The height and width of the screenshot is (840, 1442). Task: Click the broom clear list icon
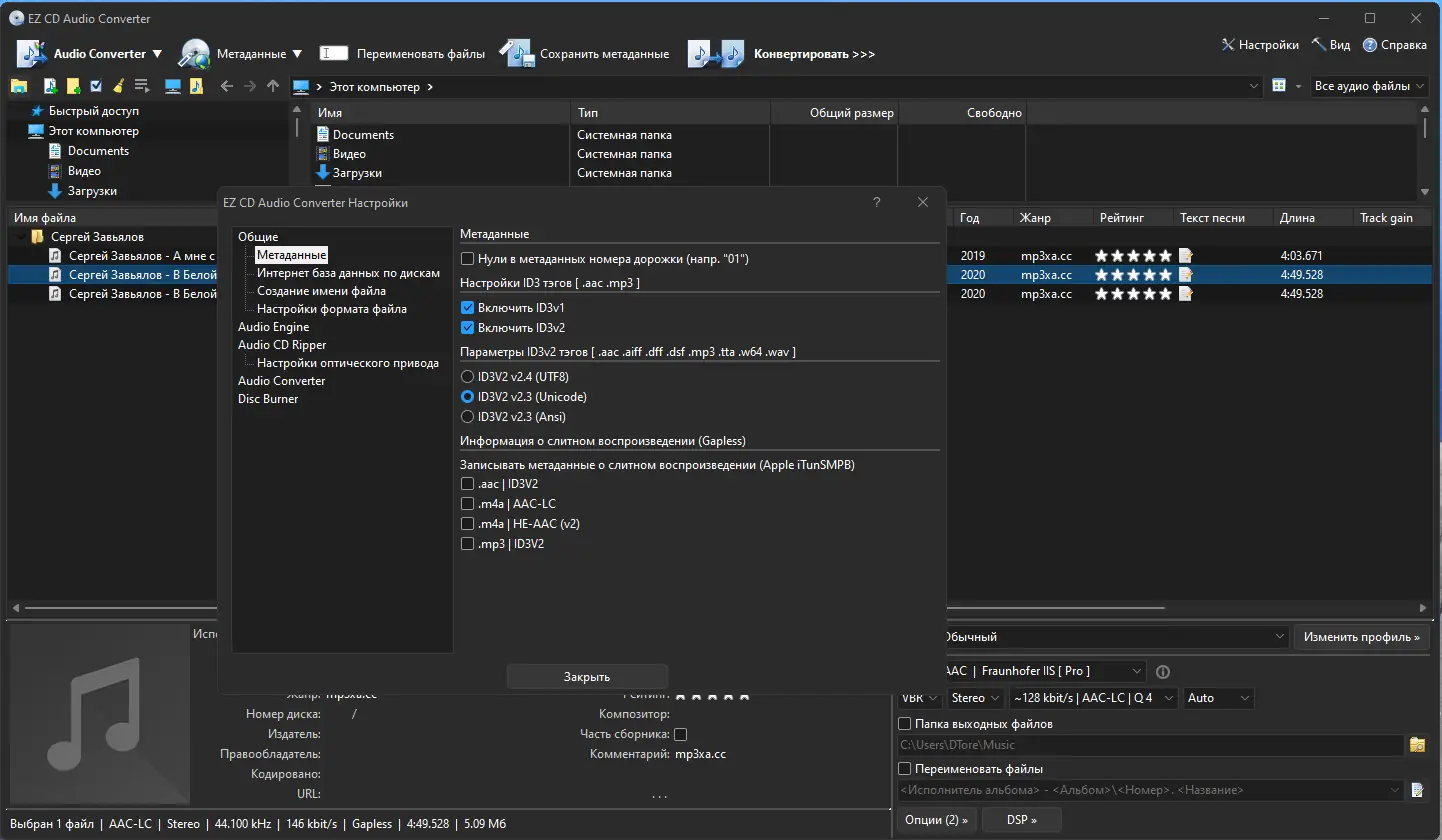click(118, 87)
